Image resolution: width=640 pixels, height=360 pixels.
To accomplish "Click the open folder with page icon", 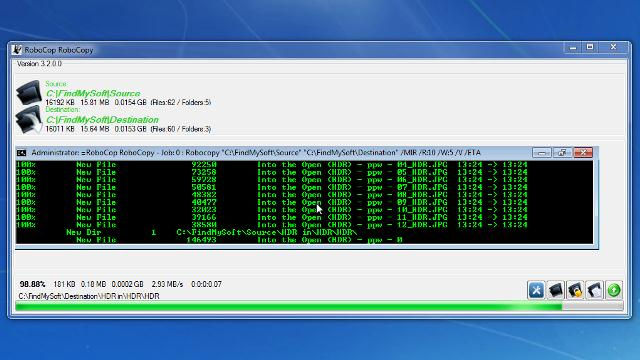I will pyautogui.click(x=595, y=290).
